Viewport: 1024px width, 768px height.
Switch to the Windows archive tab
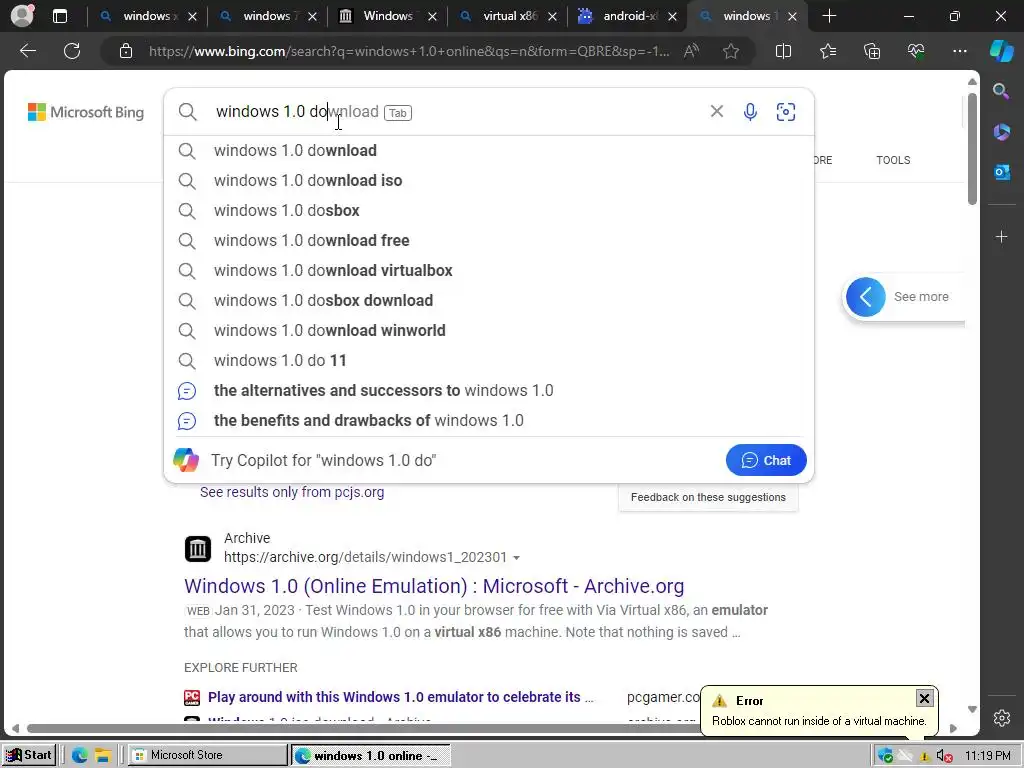pyautogui.click(x=388, y=16)
